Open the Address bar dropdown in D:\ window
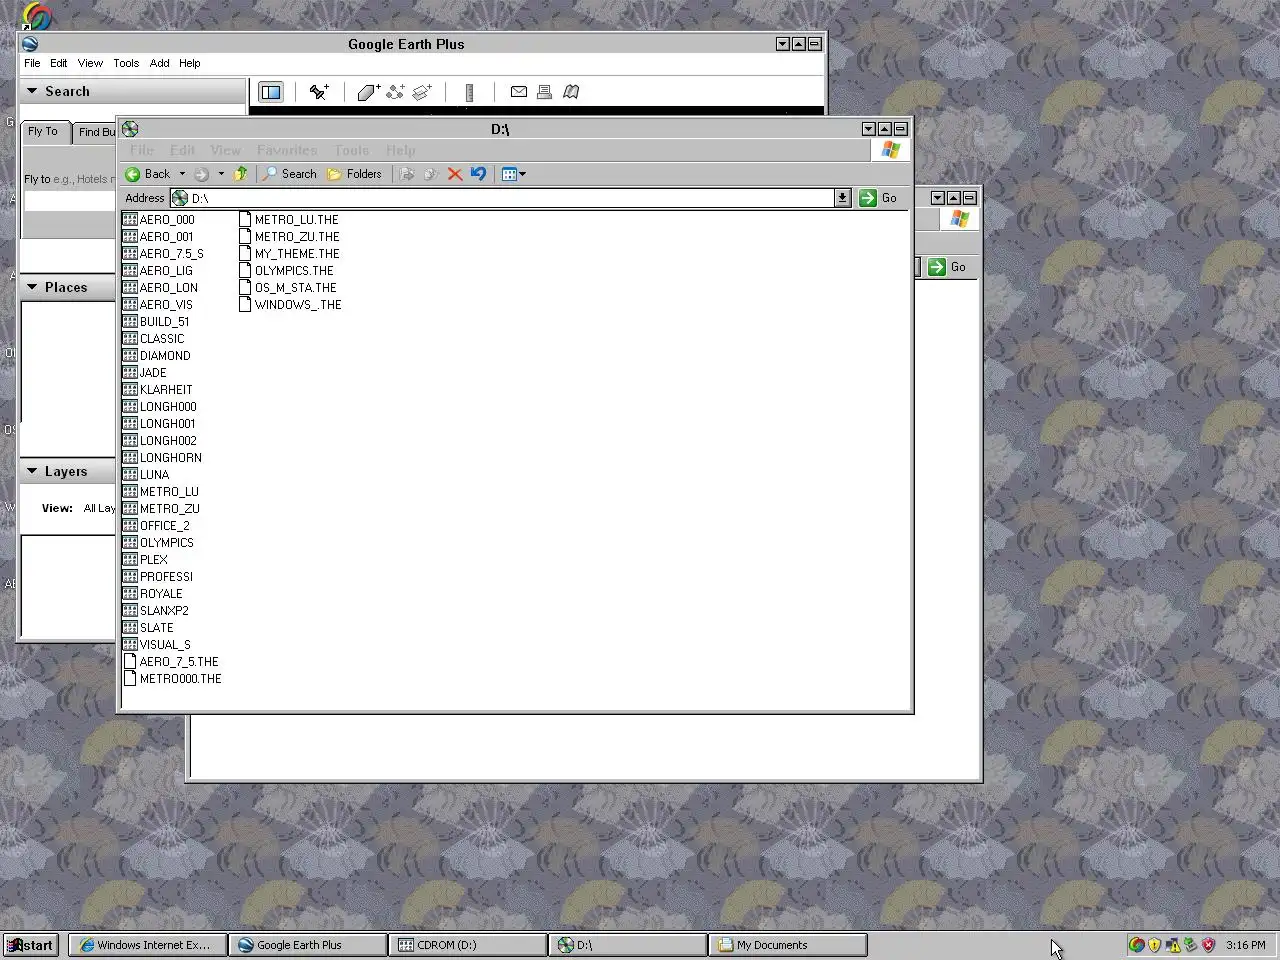The width and height of the screenshot is (1280, 960). 842,198
